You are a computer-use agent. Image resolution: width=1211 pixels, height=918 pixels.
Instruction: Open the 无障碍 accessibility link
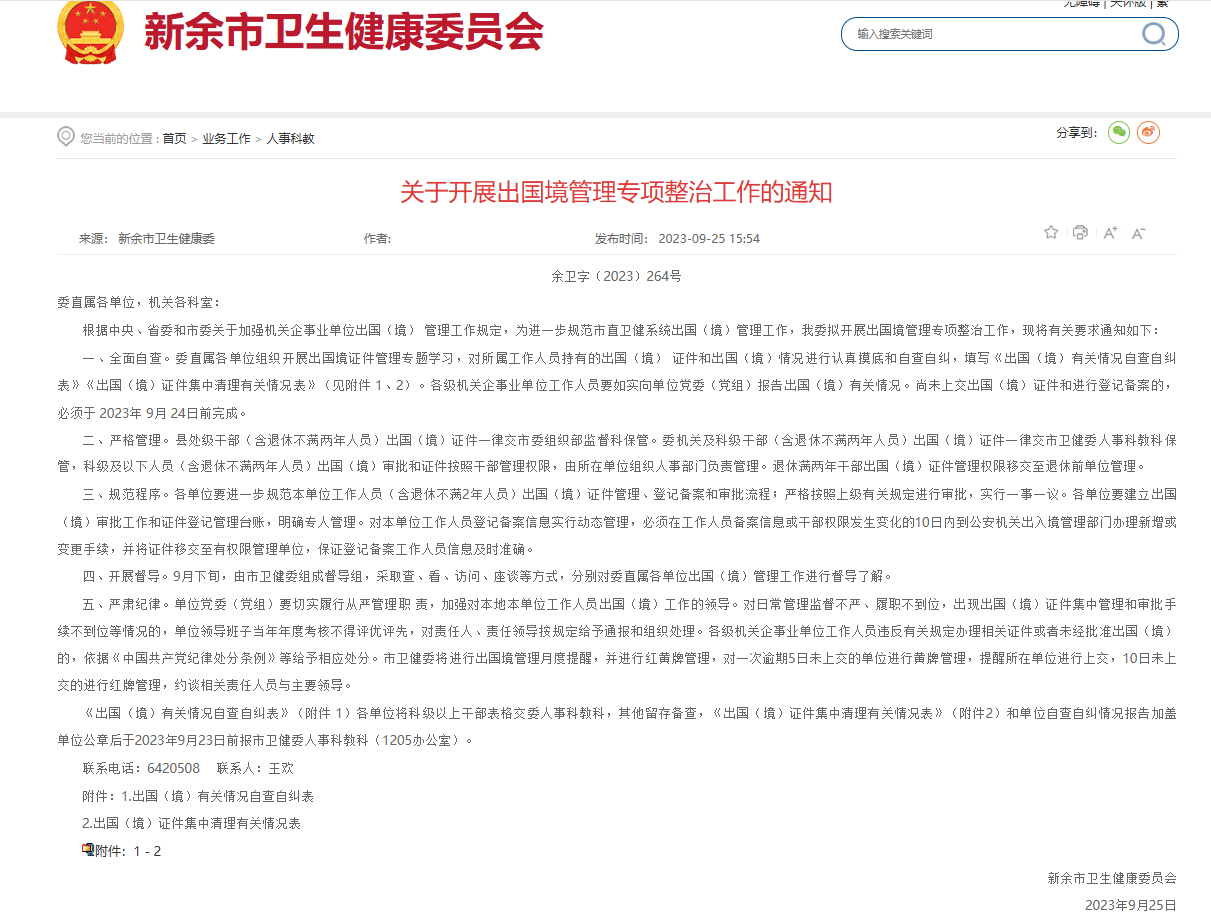[1082, 3]
